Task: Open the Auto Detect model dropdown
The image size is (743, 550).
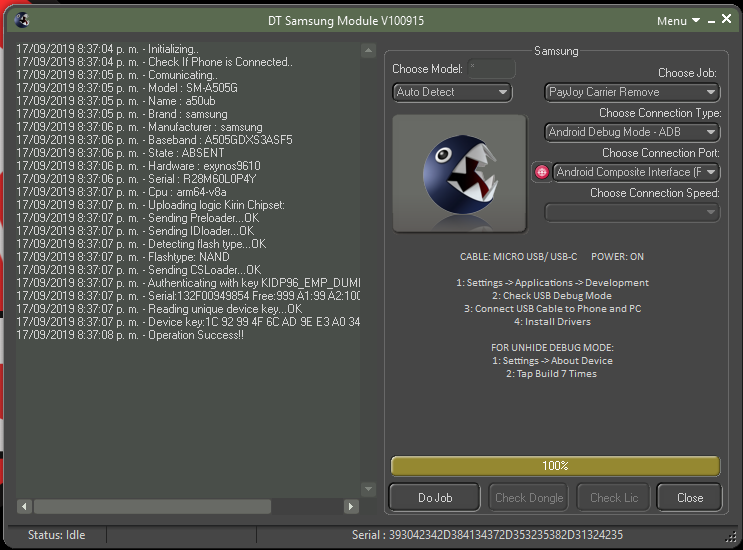Action: click(452, 92)
